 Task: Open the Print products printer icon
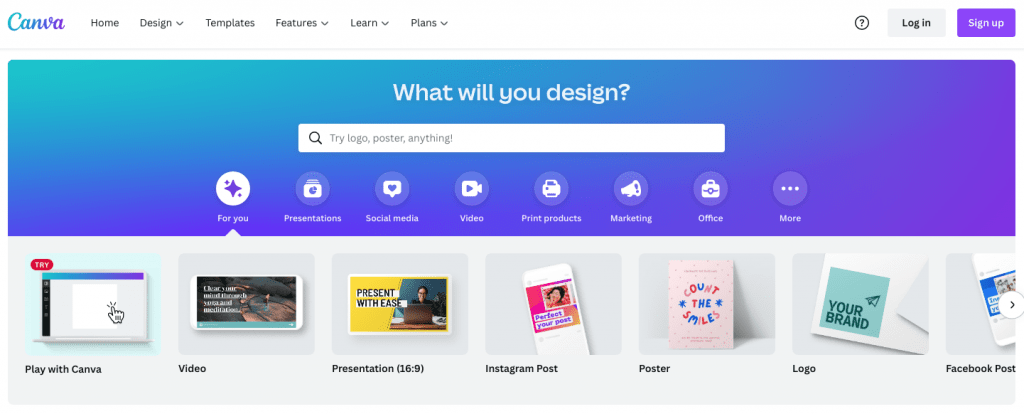(x=551, y=189)
